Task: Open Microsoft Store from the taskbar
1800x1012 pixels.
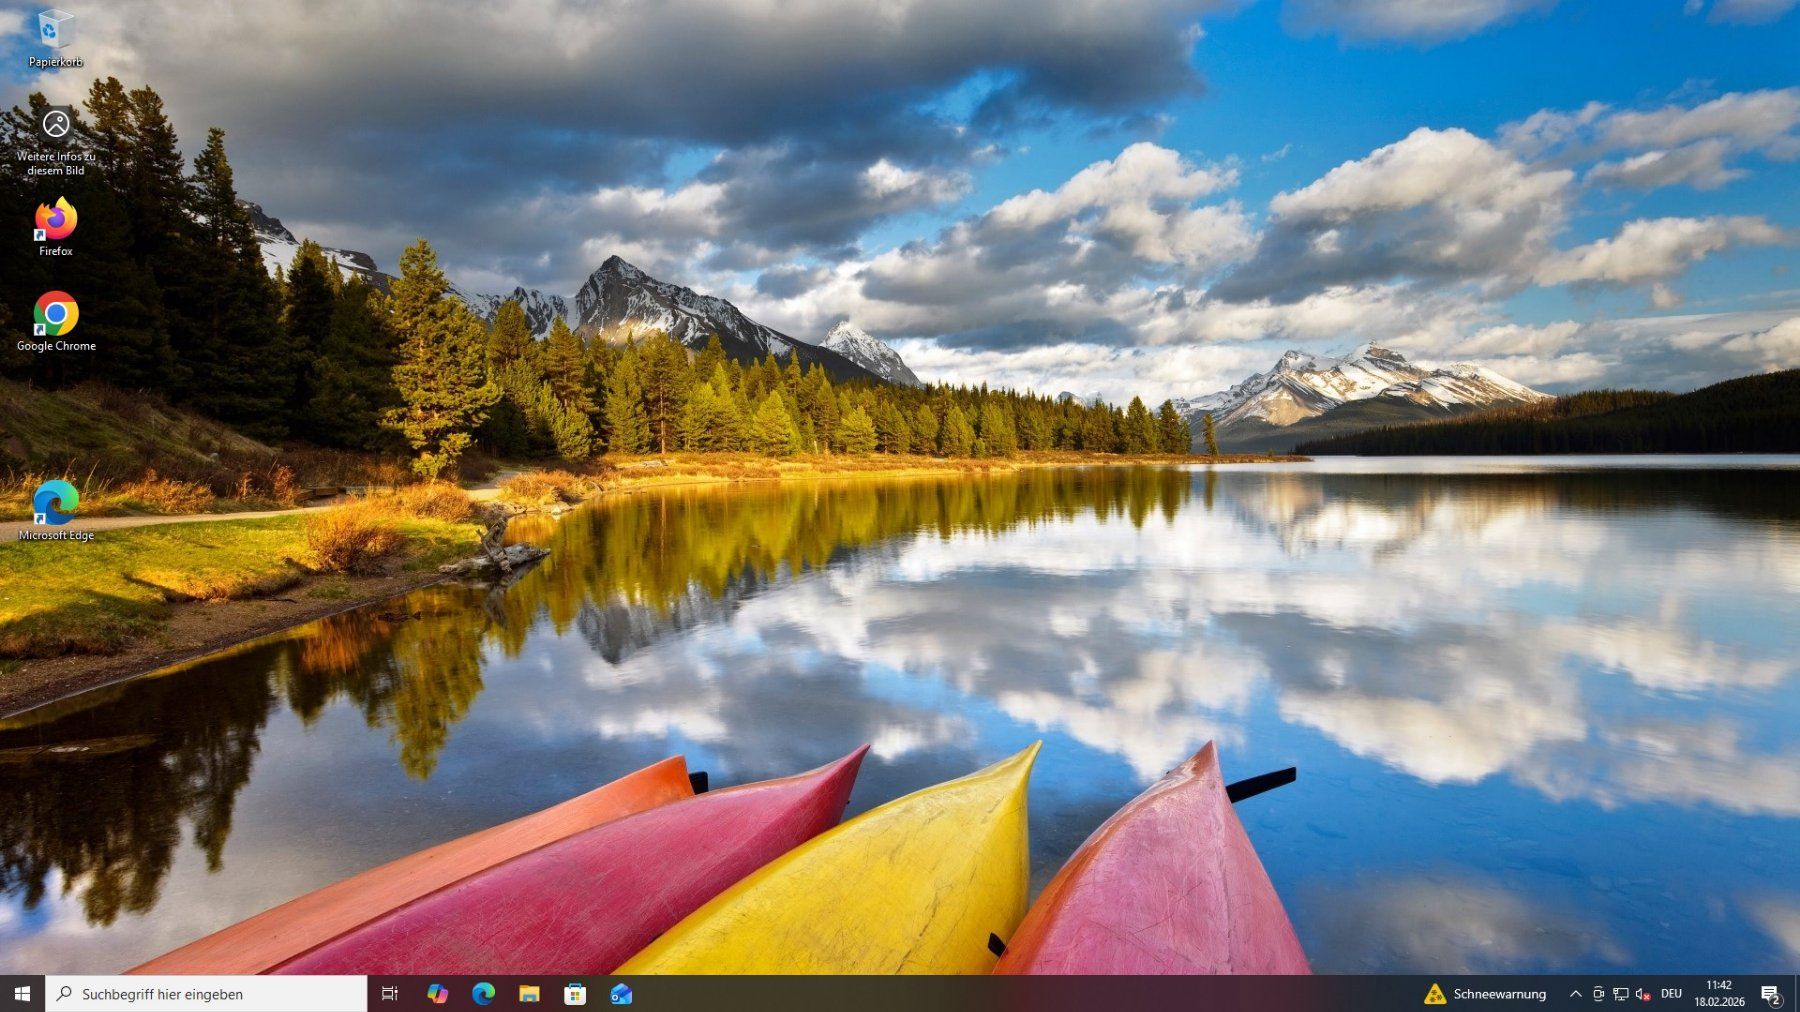Action: (x=575, y=993)
